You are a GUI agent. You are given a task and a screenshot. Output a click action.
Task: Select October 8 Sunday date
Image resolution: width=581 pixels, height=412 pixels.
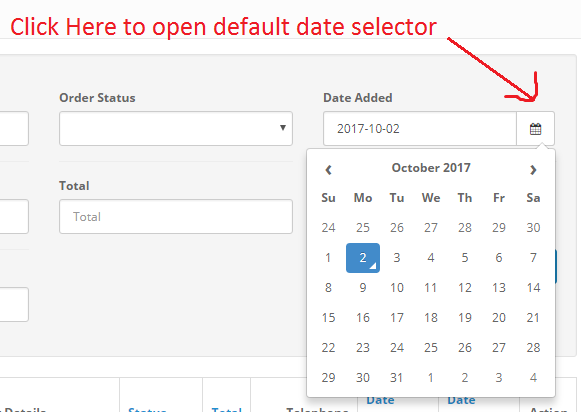click(x=328, y=288)
